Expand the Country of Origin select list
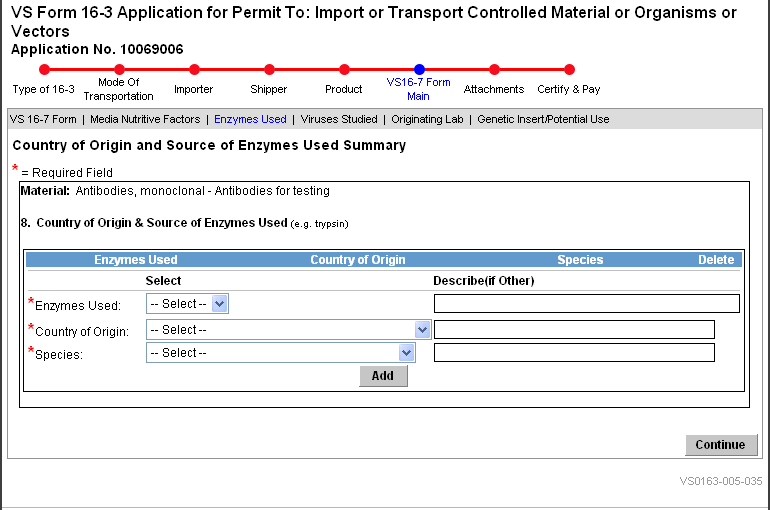 288,329
